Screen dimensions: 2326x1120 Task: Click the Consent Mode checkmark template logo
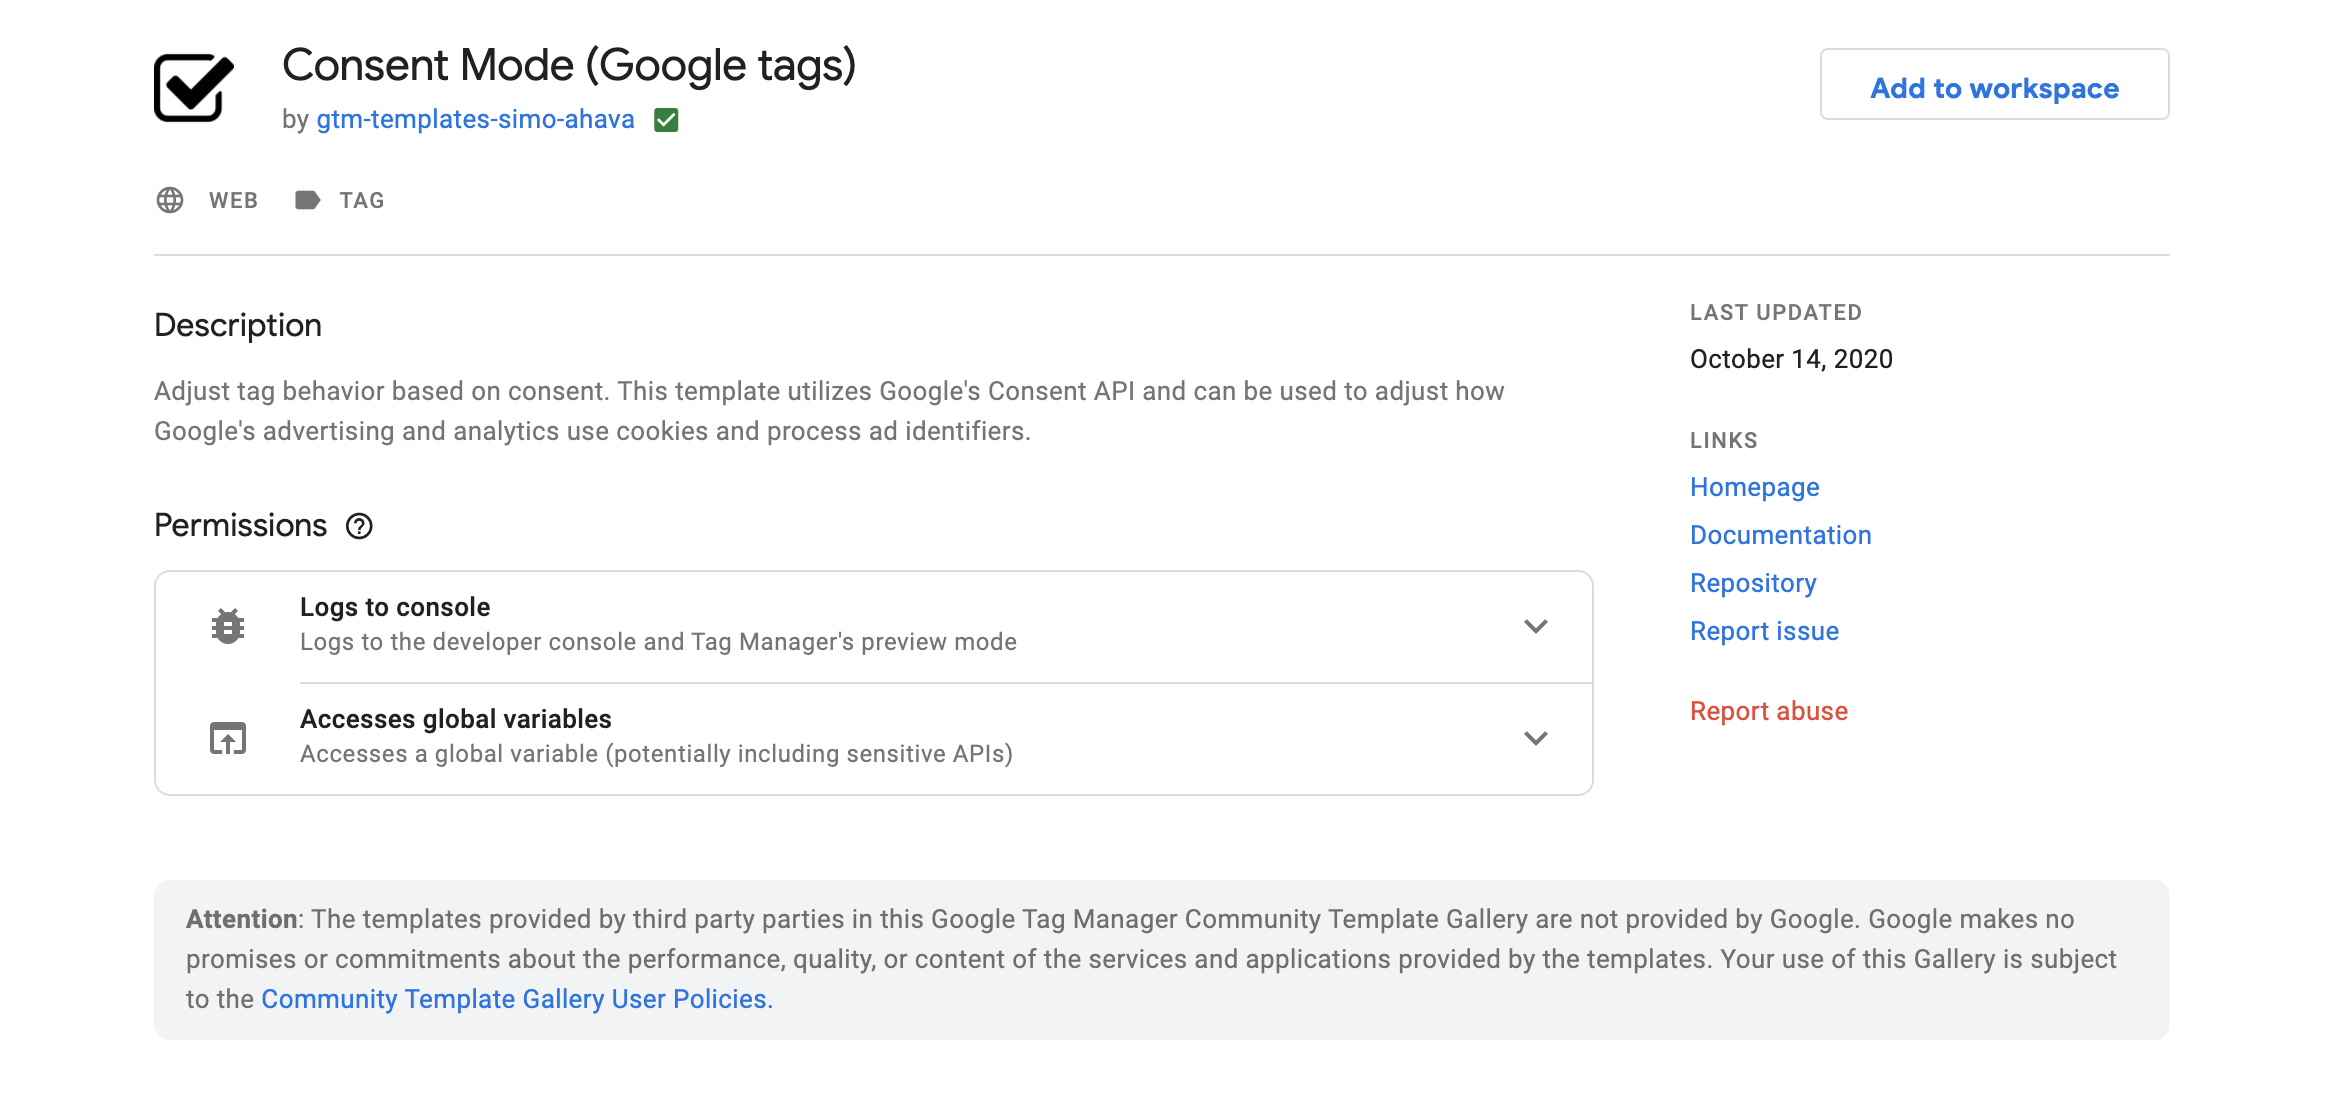[x=194, y=87]
